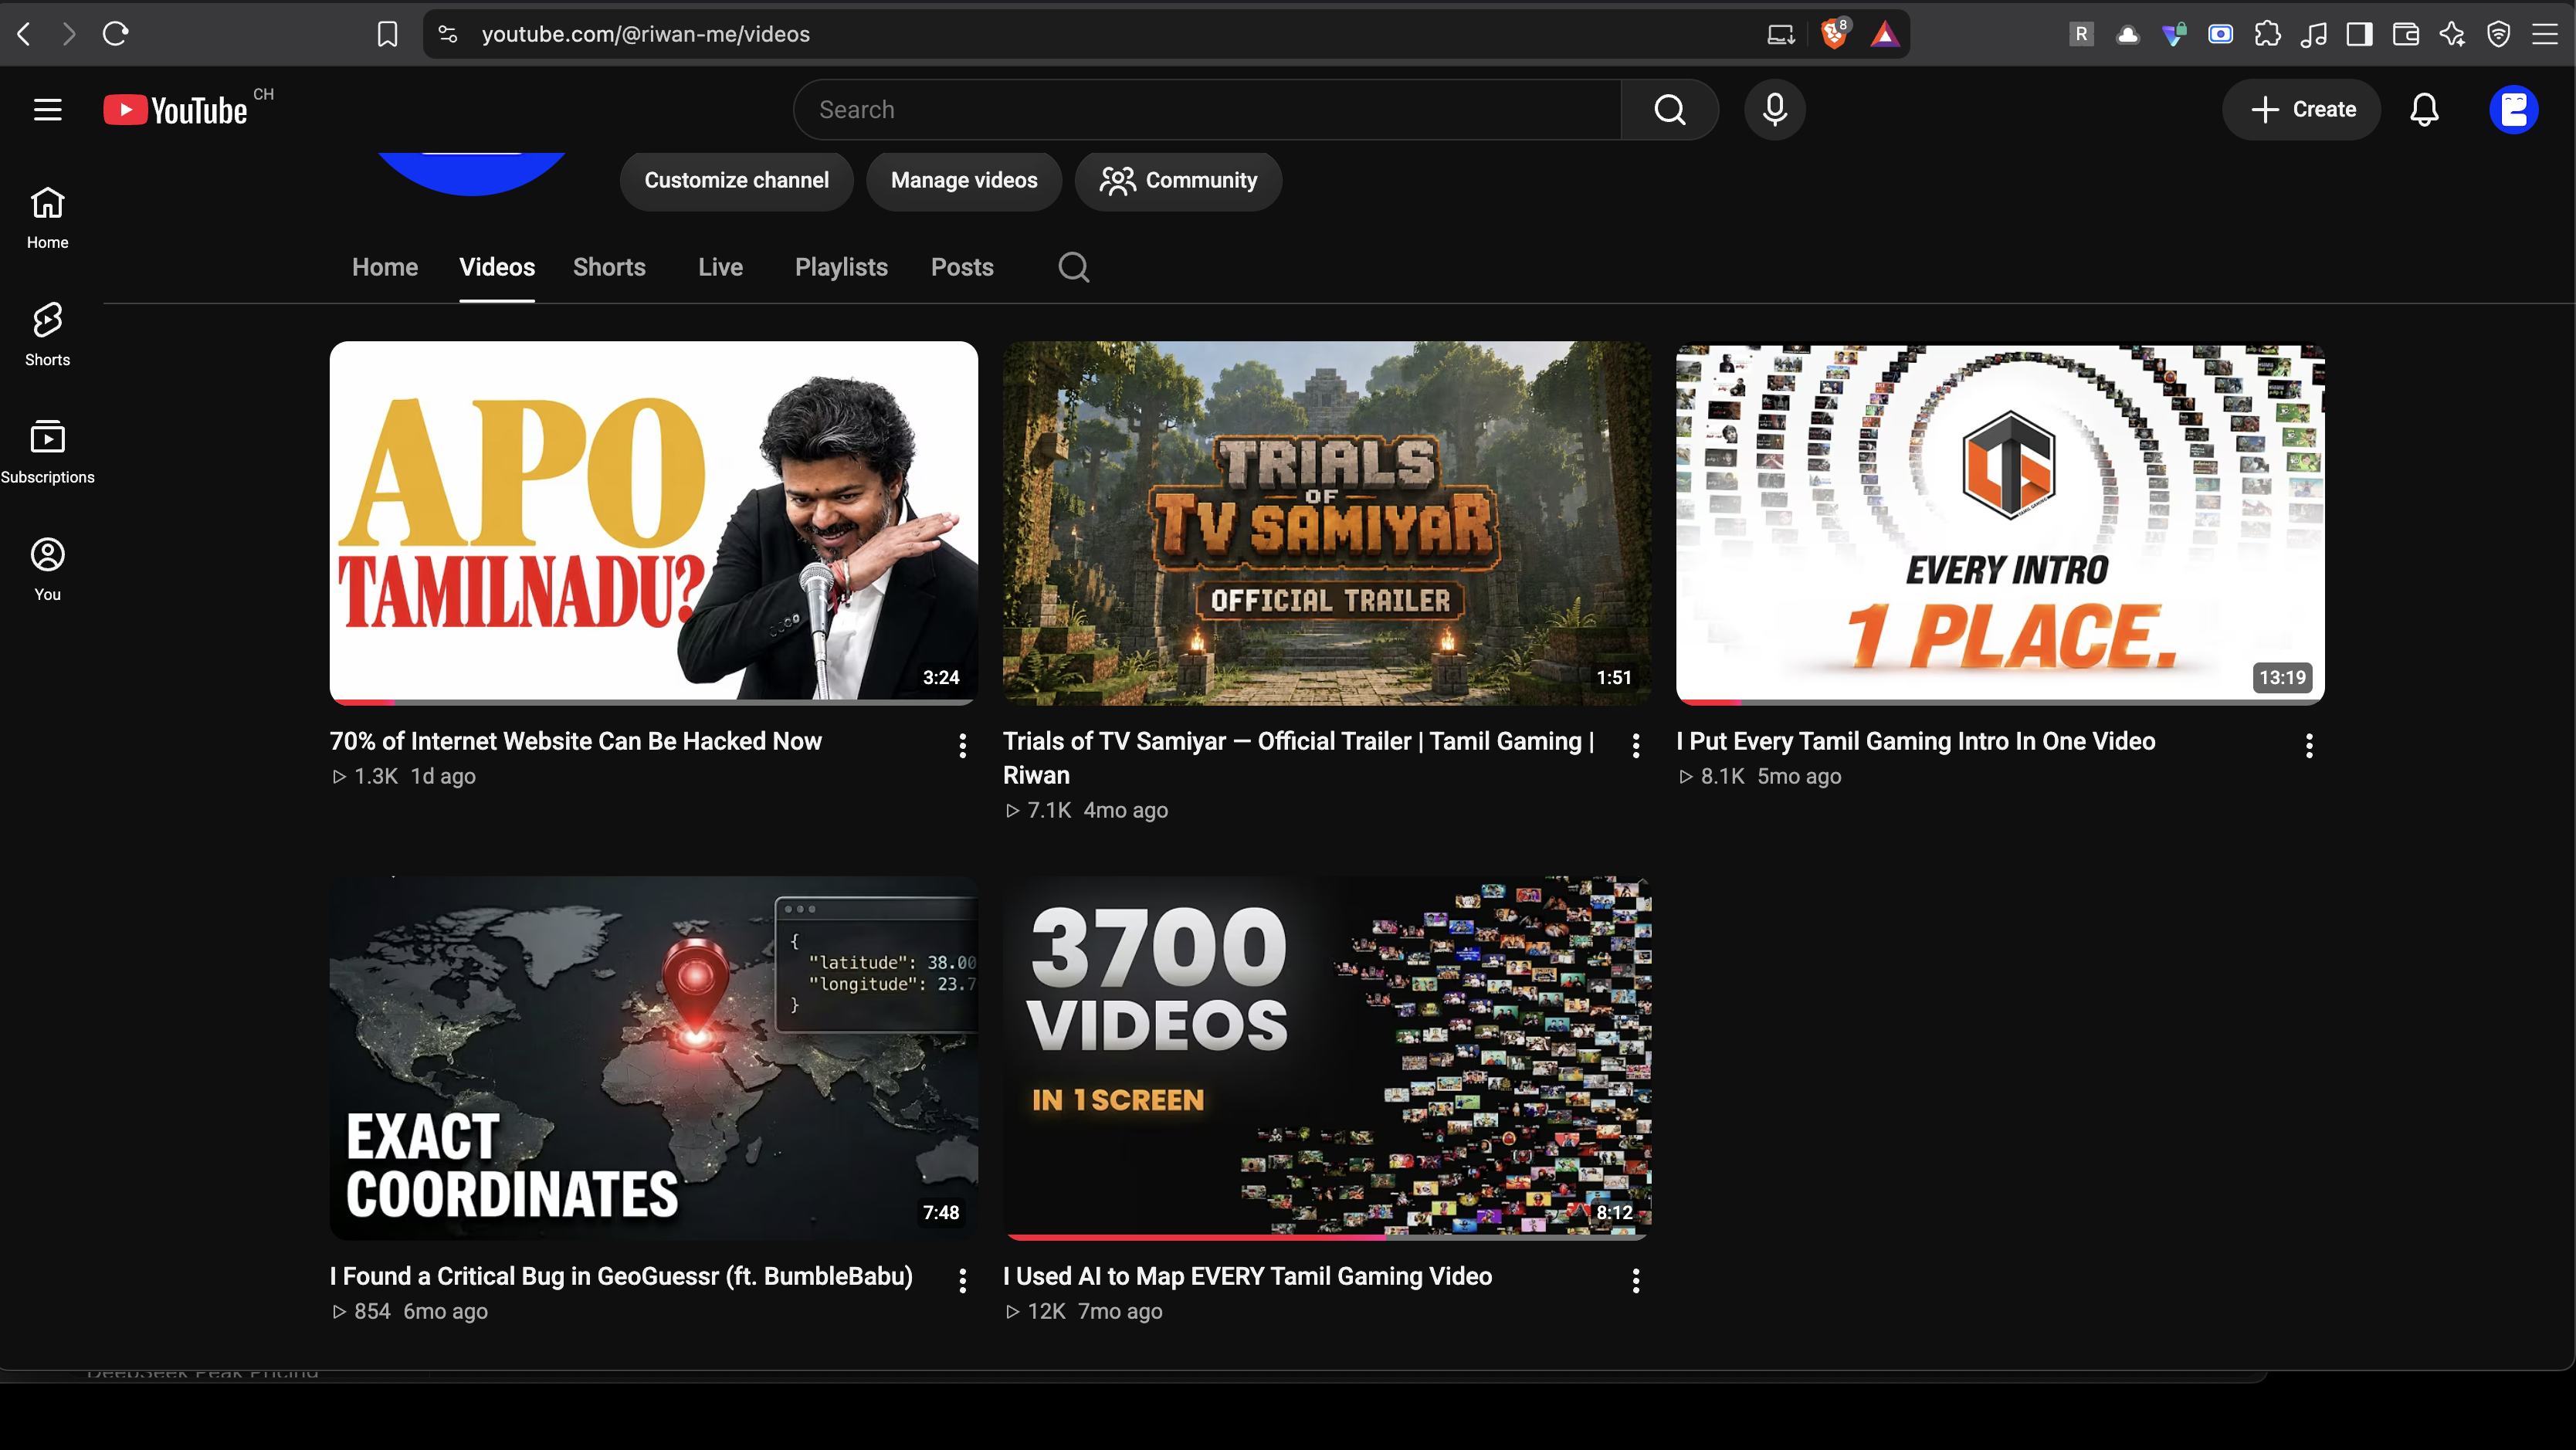The height and width of the screenshot is (1450, 2576).
Task: Bookmark page via browser bookmark icon
Action: [387, 34]
